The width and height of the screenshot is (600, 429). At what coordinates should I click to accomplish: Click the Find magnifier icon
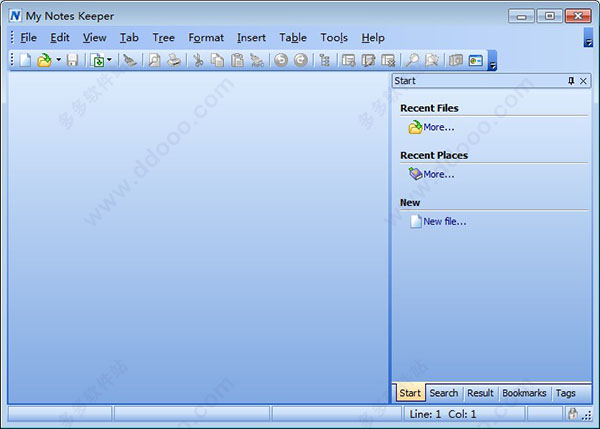[412, 60]
